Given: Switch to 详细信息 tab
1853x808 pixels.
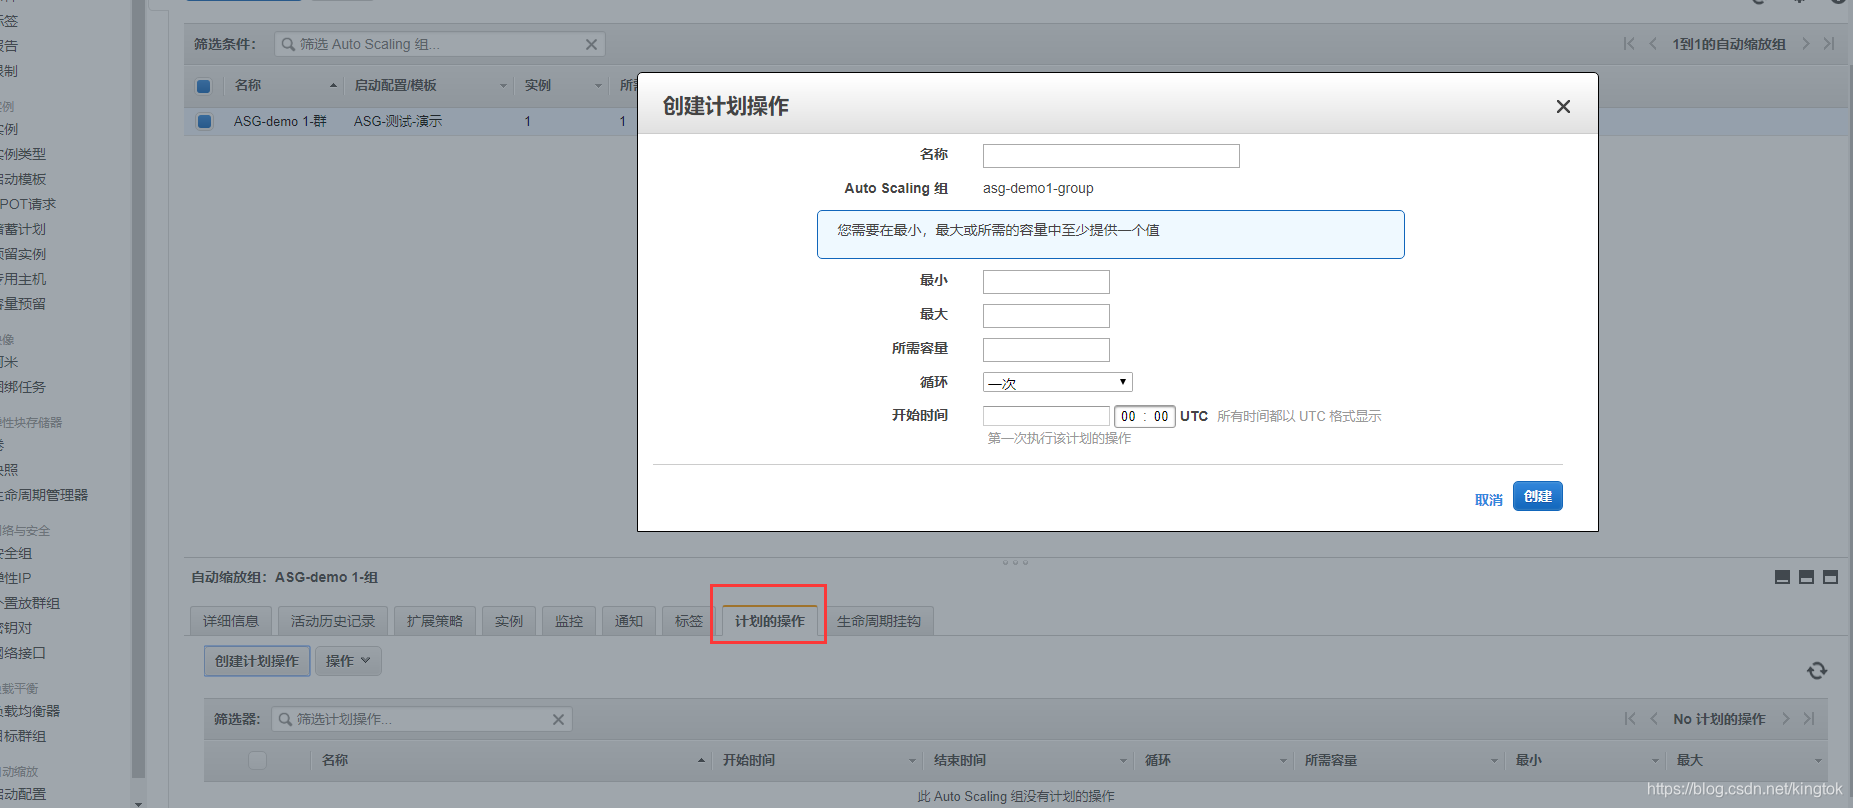Looking at the screenshot, I should tap(231, 621).
